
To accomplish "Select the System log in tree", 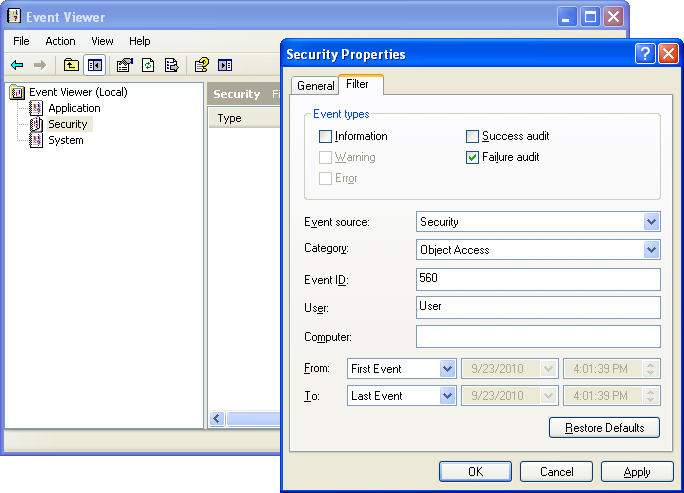I will [66, 140].
